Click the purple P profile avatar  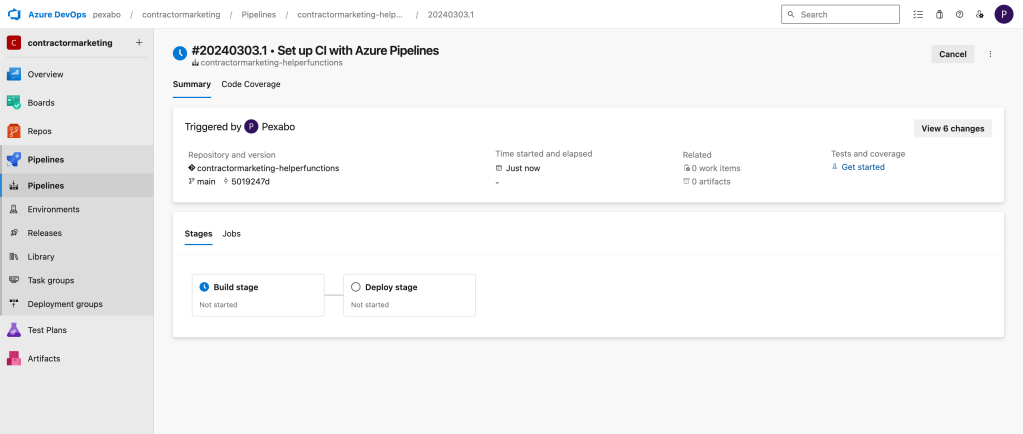[x=1003, y=14]
